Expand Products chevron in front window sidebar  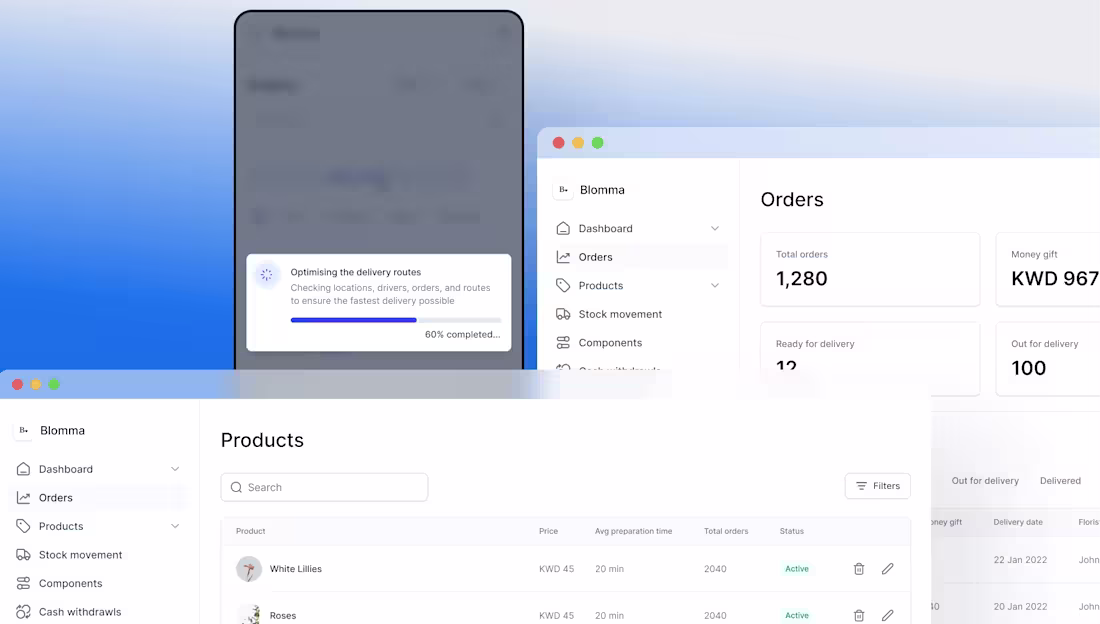[175, 526]
